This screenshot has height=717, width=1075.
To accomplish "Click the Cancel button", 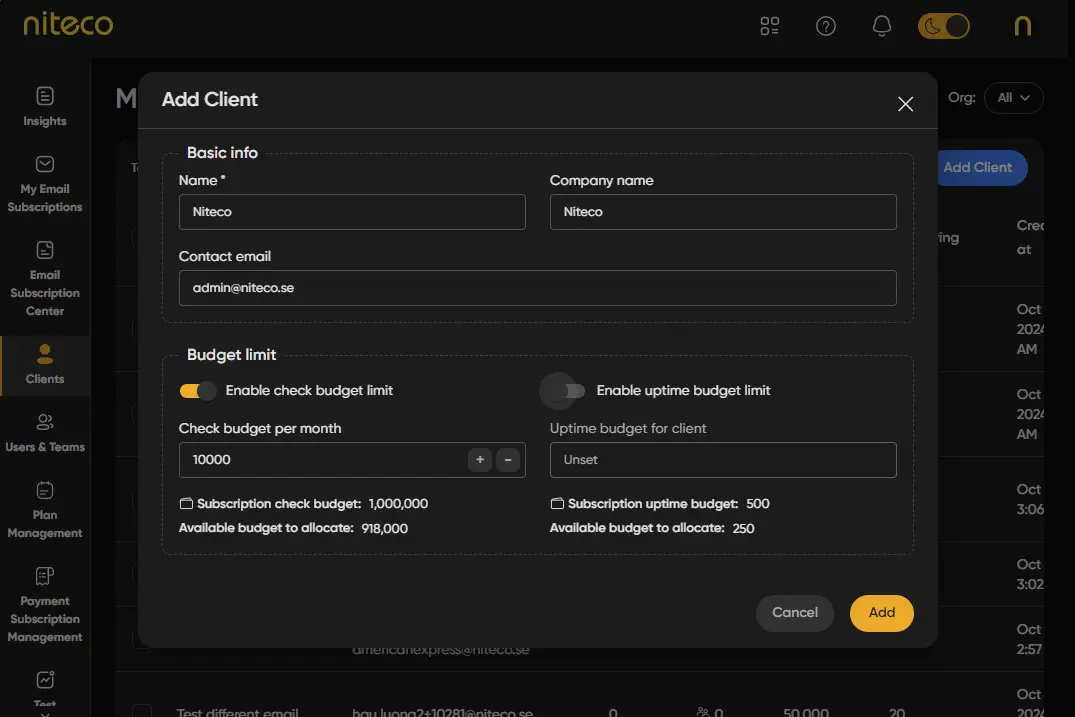I will coord(795,613).
